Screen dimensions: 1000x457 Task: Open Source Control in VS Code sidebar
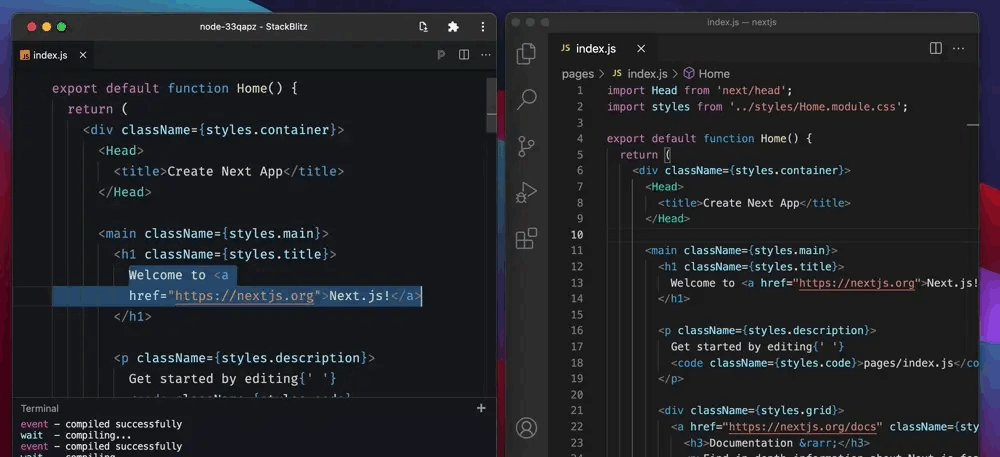(526, 146)
